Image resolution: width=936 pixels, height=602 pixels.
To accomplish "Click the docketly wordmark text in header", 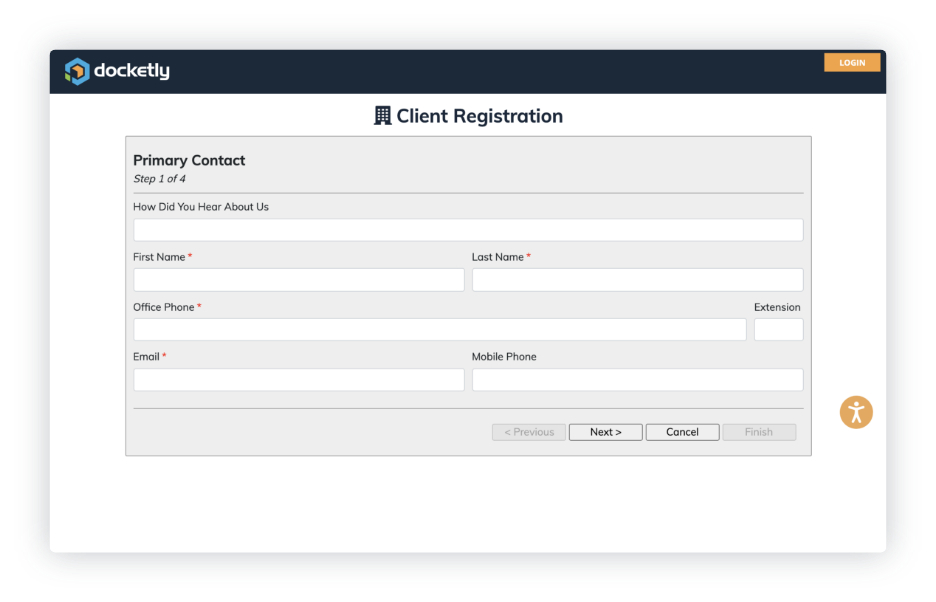I will (x=131, y=71).
